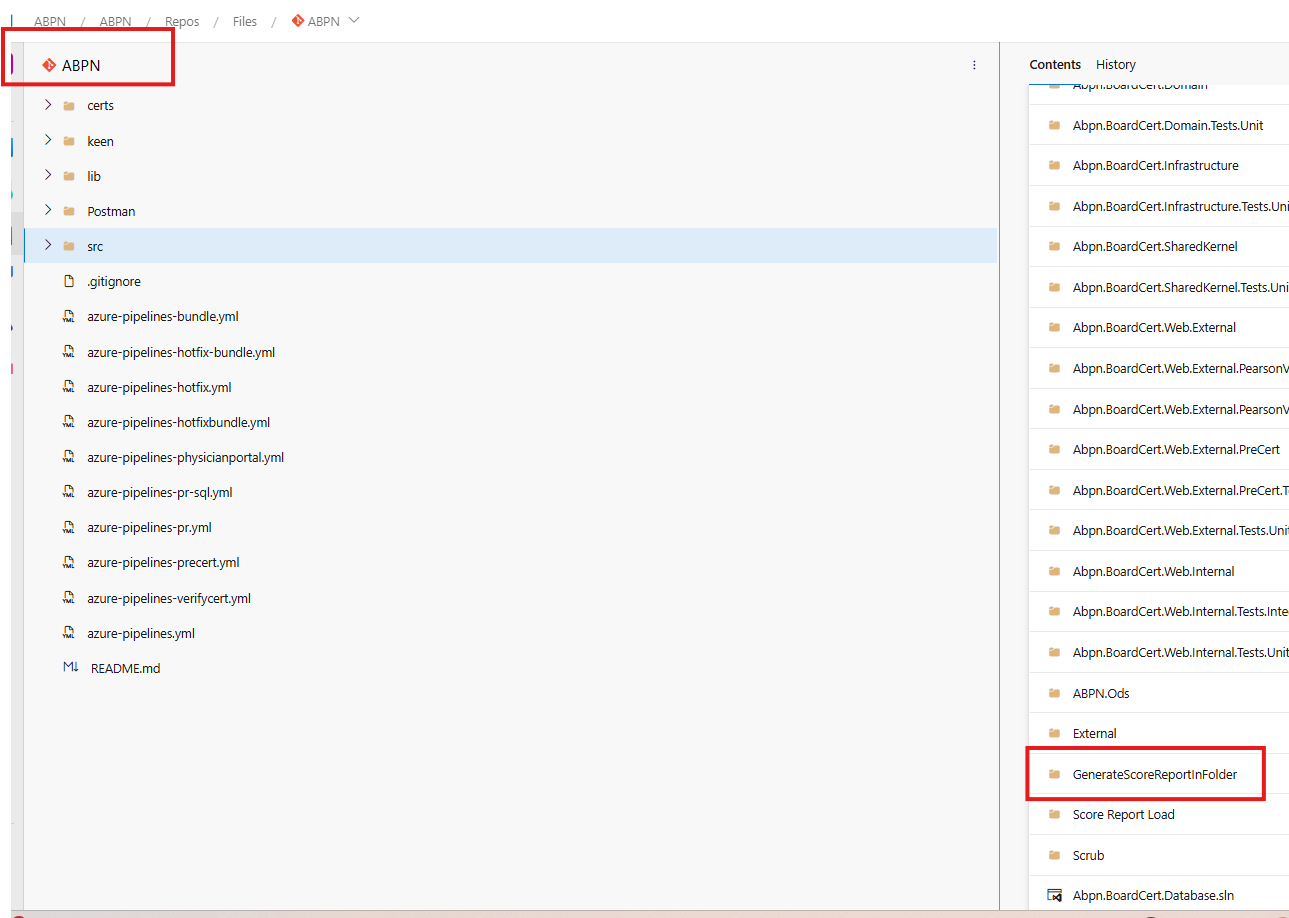
Task: Click the first ABPN breadcrumb link
Action: click(50, 21)
